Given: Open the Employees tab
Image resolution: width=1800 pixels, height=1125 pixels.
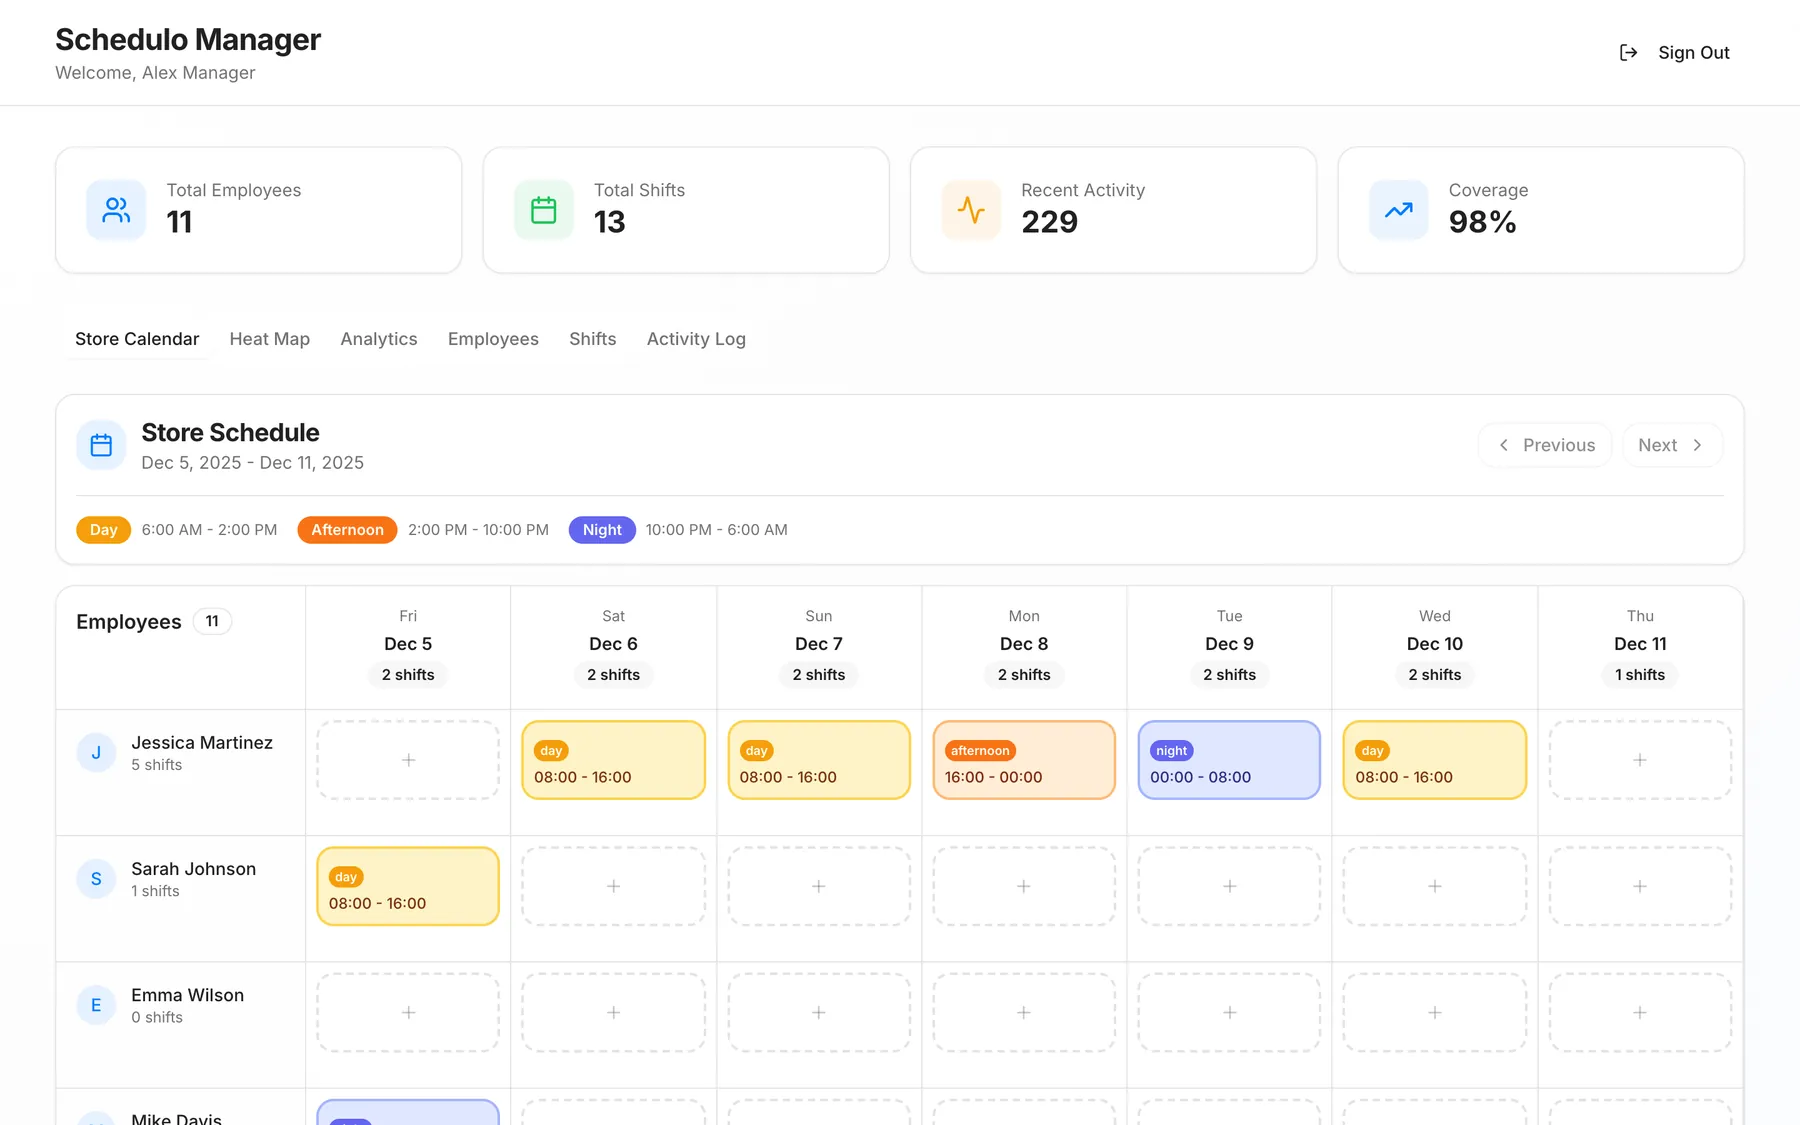Looking at the screenshot, I should (493, 339).
